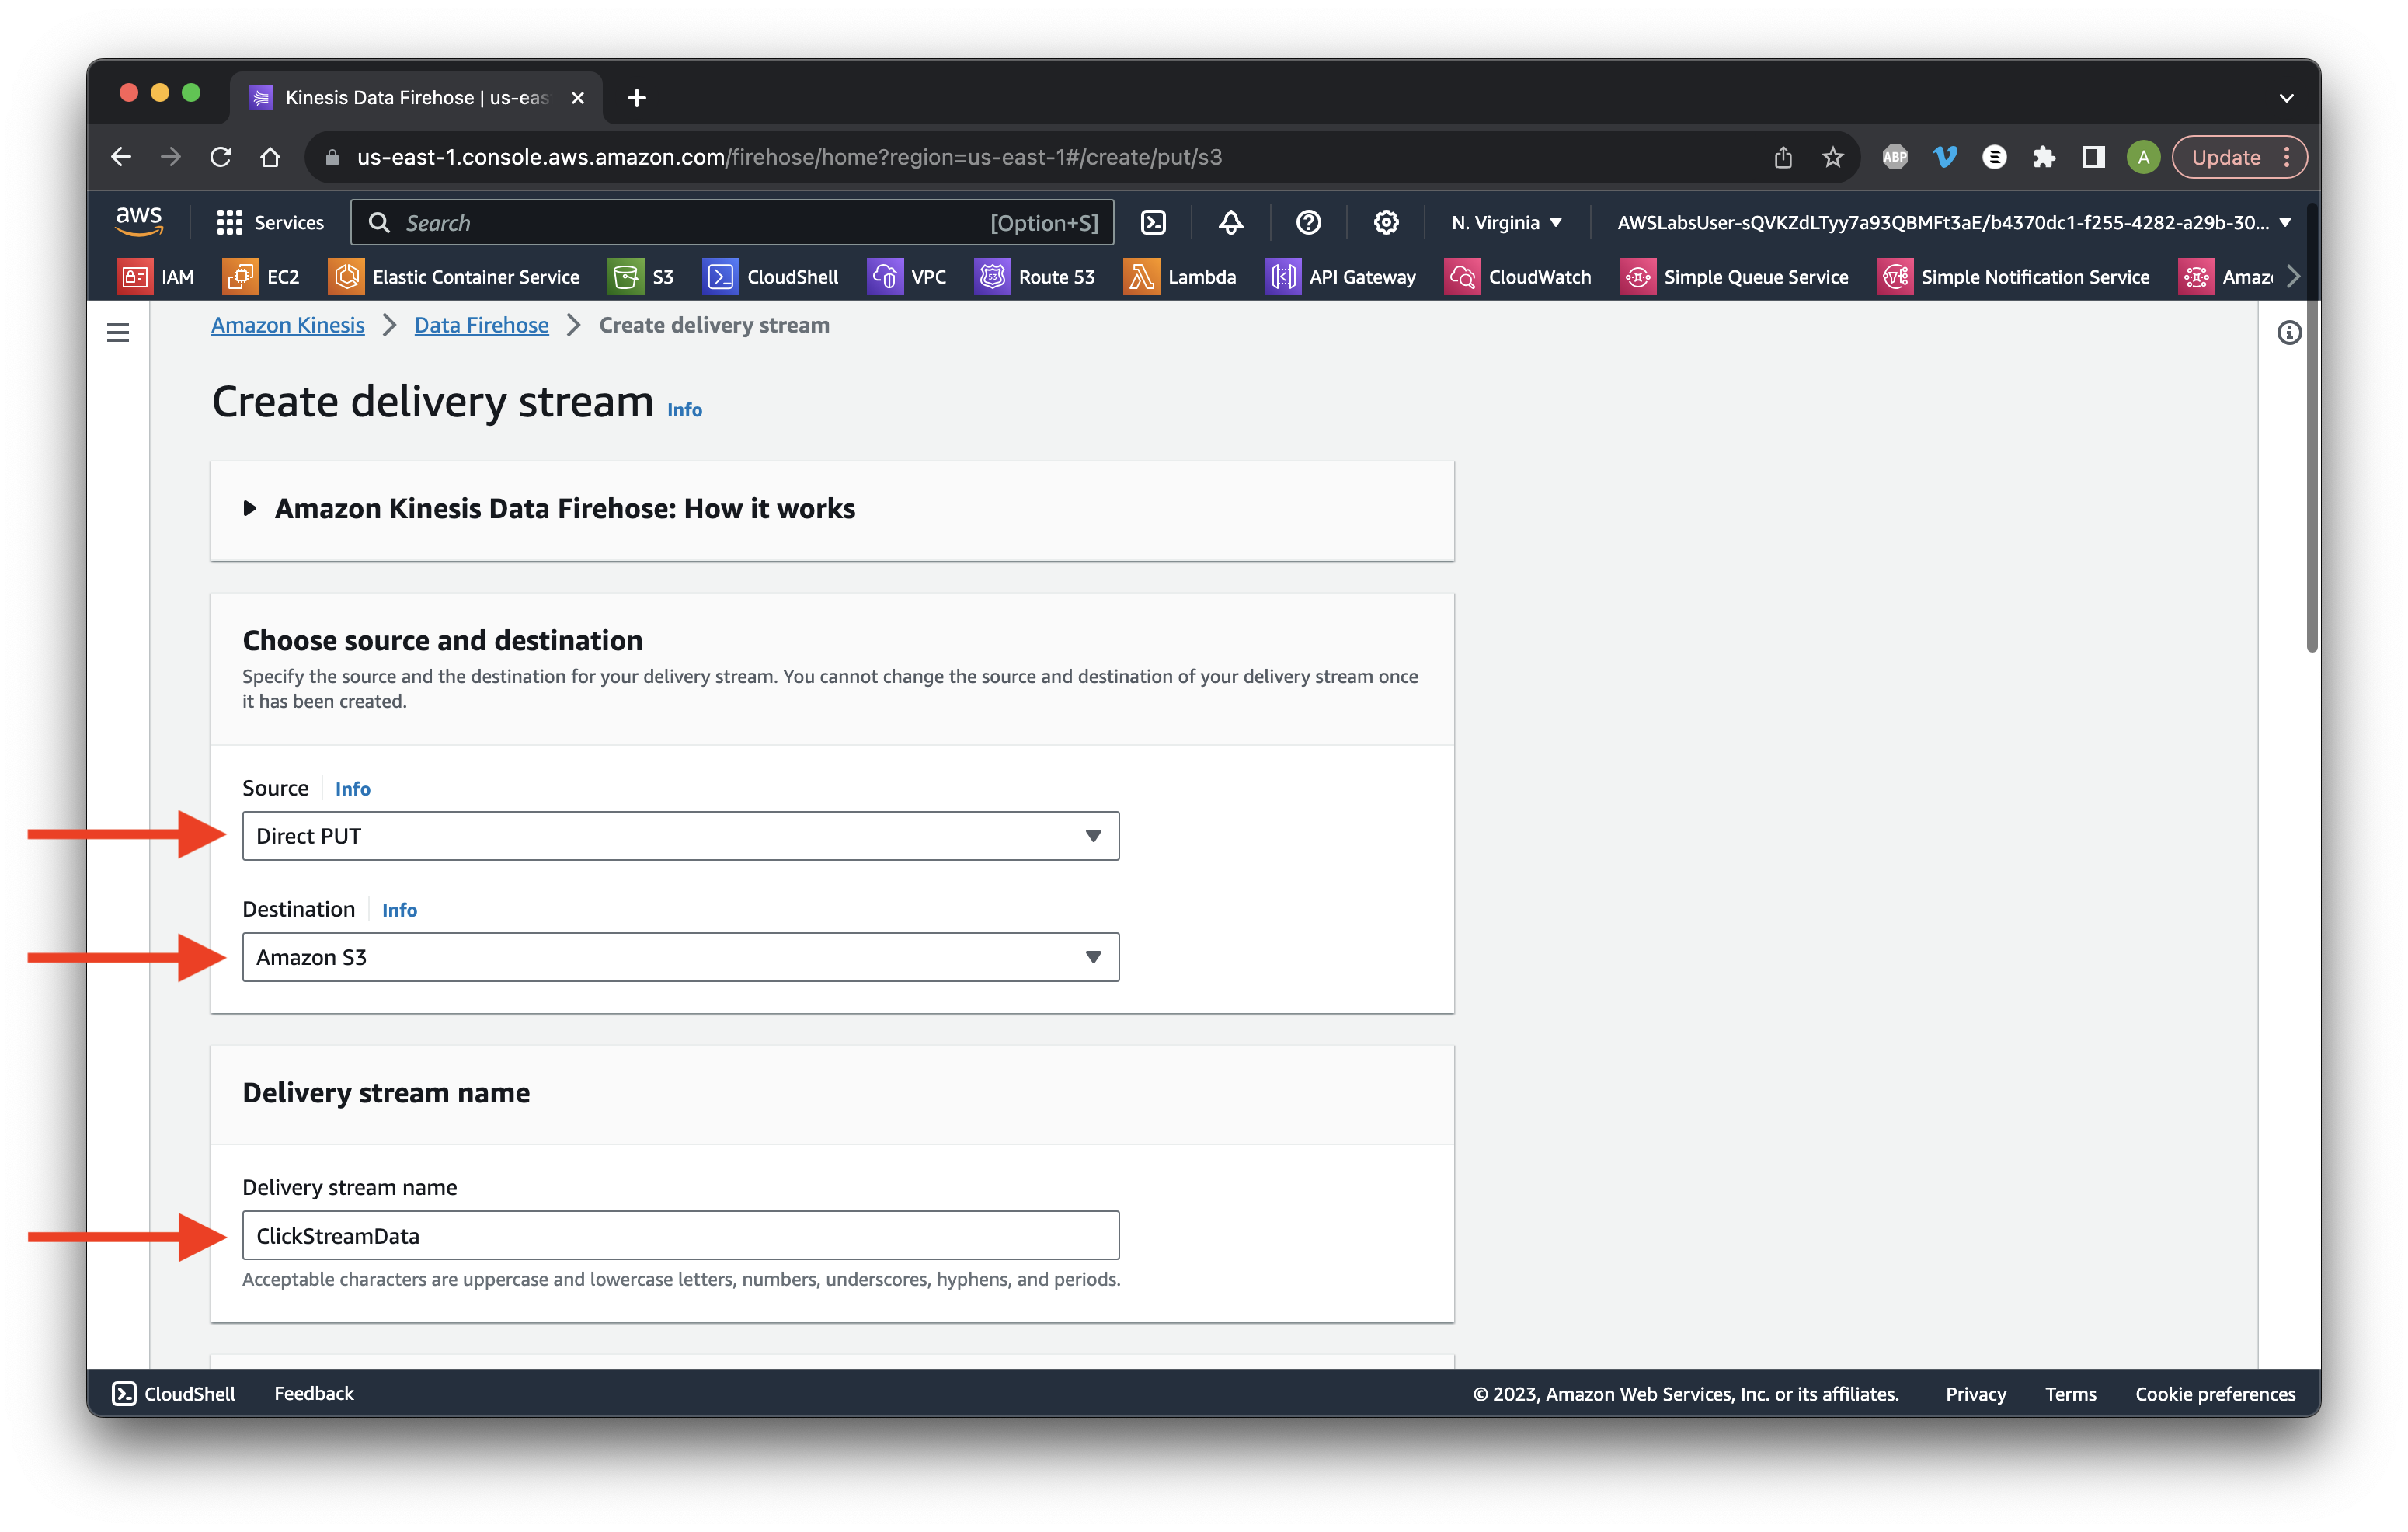Open the API Gateway shortcut
This screenshot has width=2408, height=1532.
(x=1341, y=277)
